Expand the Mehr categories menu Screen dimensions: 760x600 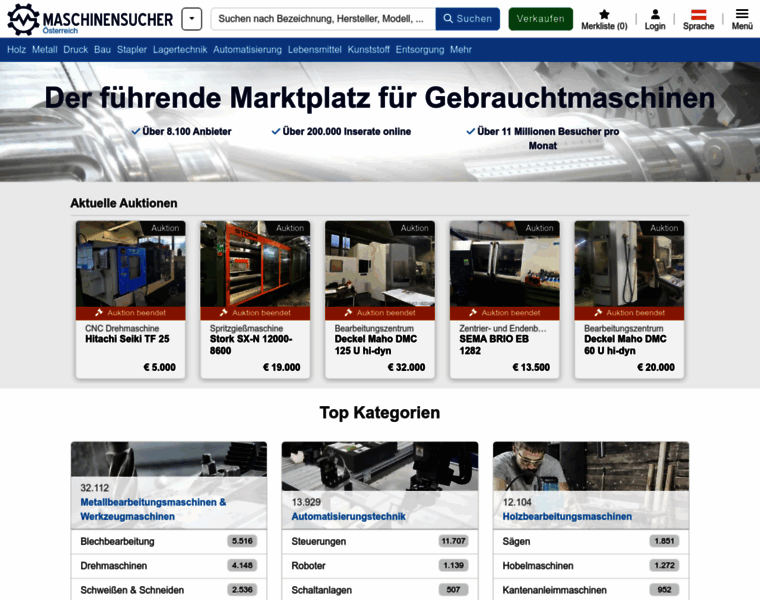460,49
